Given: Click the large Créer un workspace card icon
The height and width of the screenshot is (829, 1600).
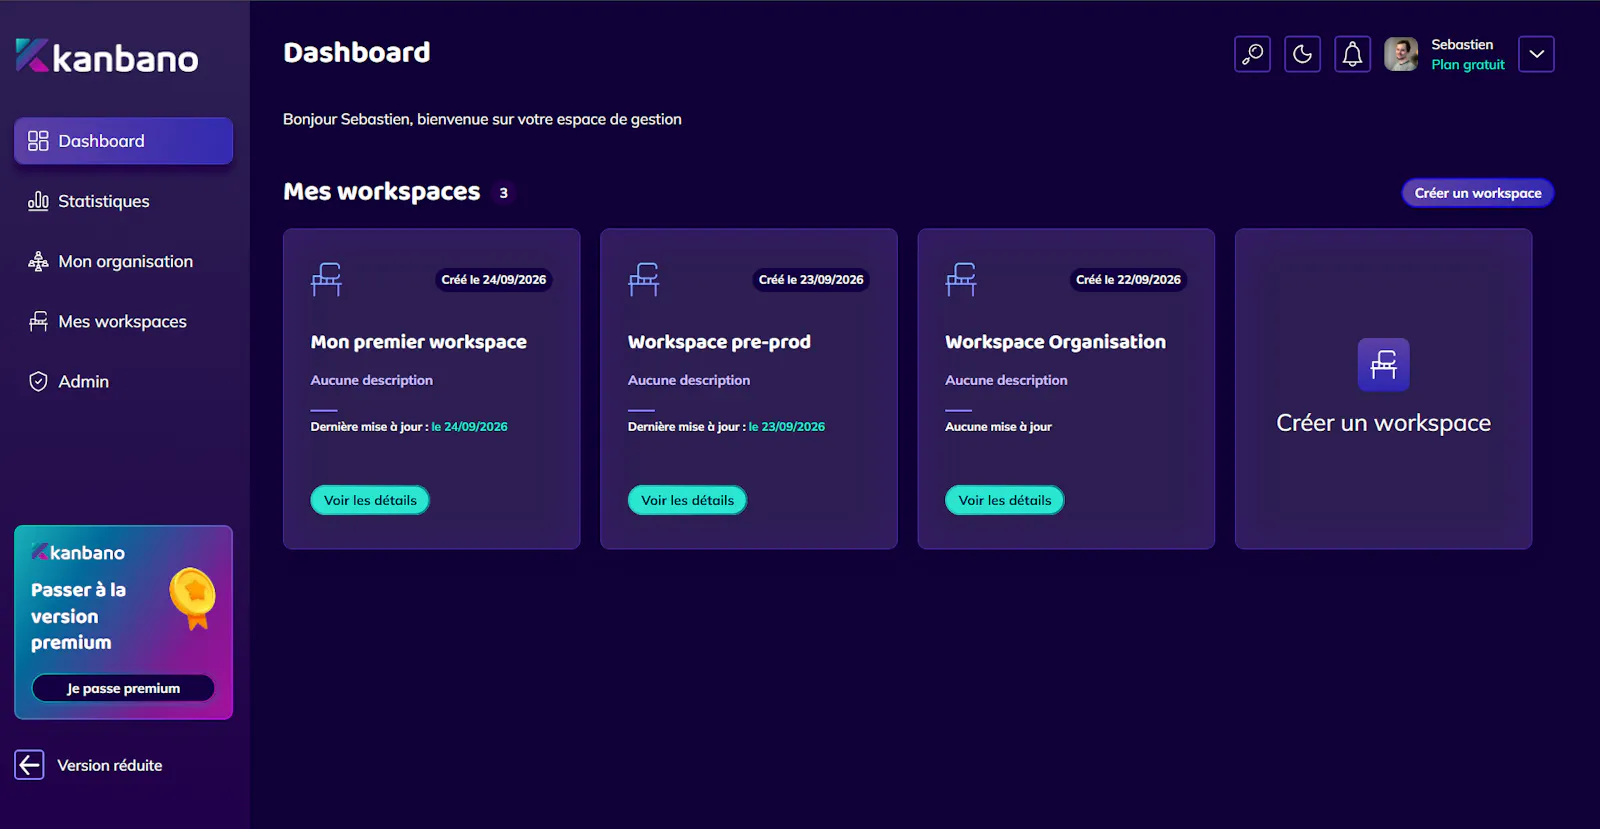Looking at the screenshot, I should pos(1384,365).
